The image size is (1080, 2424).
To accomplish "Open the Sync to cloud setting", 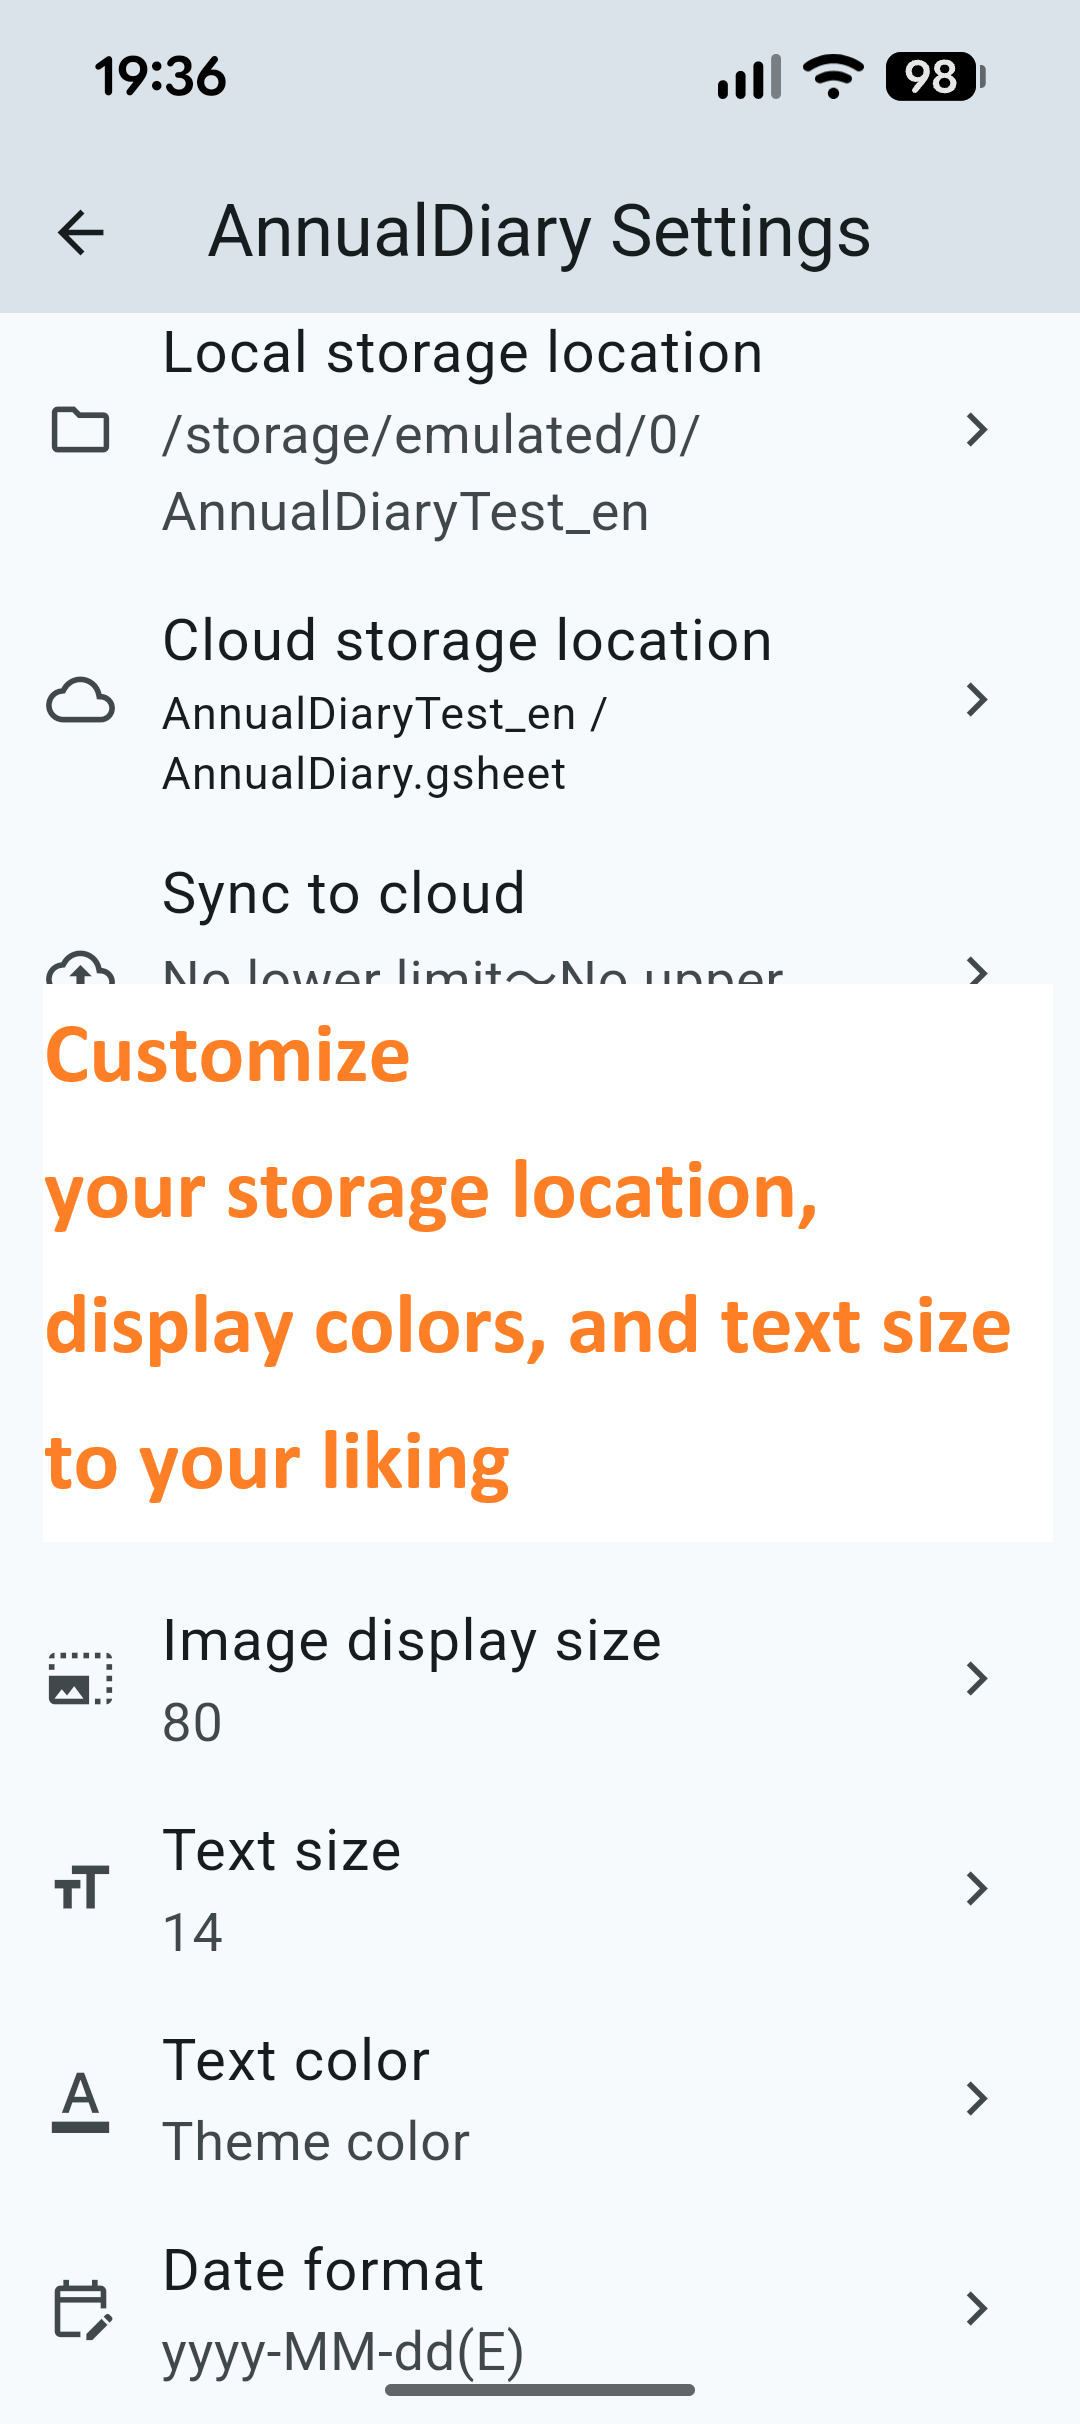I will [x=540, y=918].
